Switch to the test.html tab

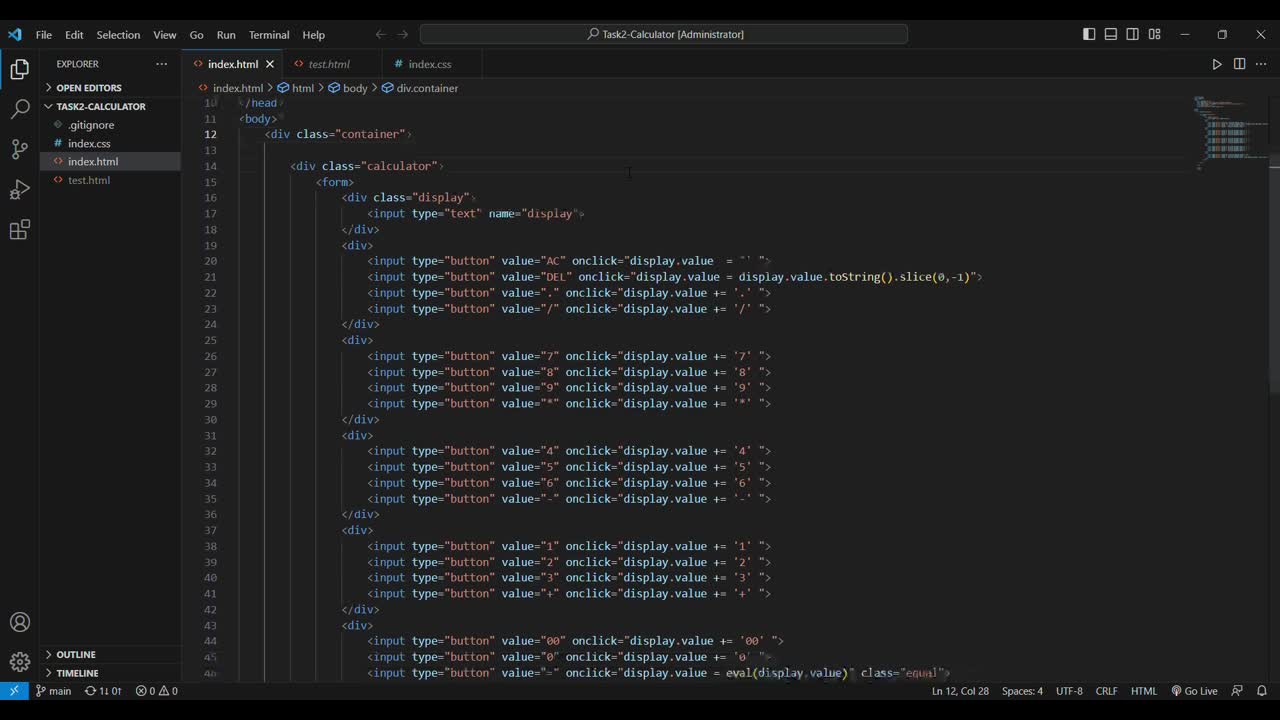[x=329, y=64]
